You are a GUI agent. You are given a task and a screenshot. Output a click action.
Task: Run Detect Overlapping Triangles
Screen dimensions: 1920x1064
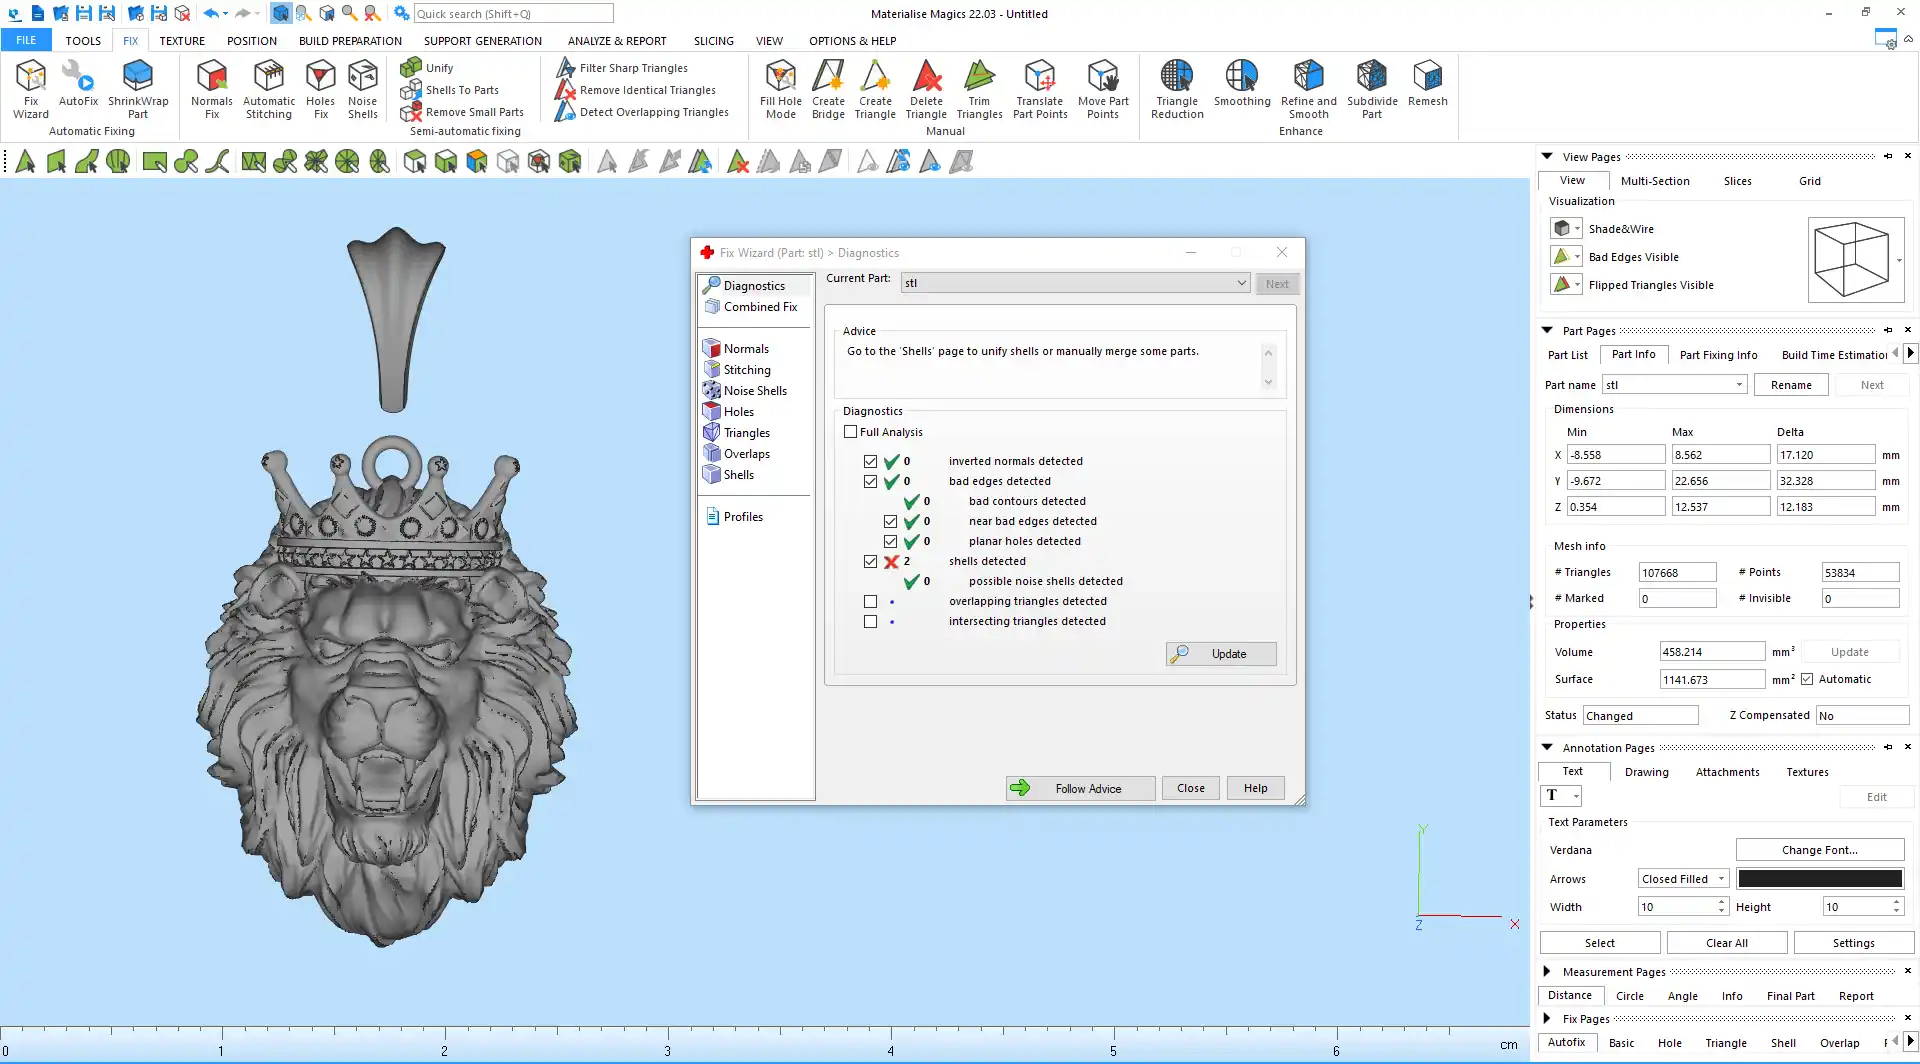click(642, 112)
